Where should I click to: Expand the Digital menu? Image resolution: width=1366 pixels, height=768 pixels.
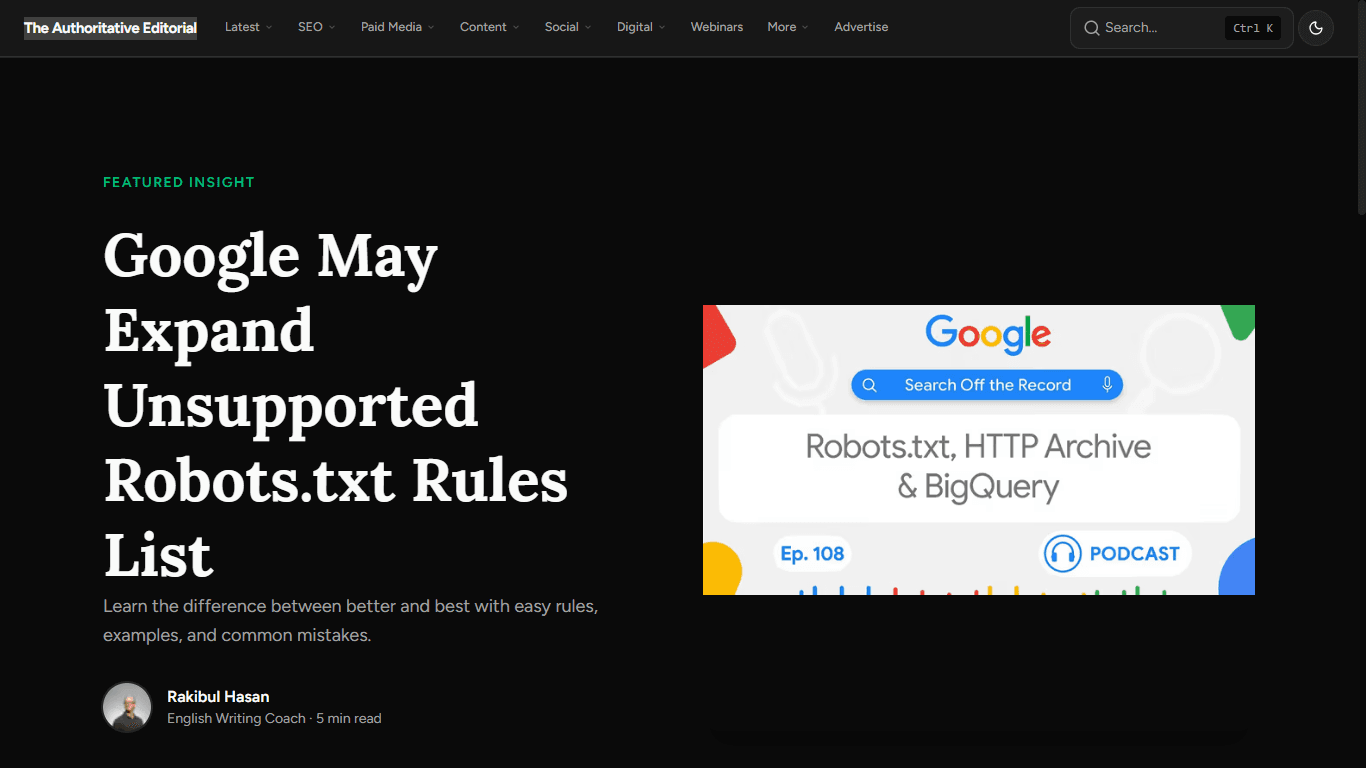[x=640, y=27]
